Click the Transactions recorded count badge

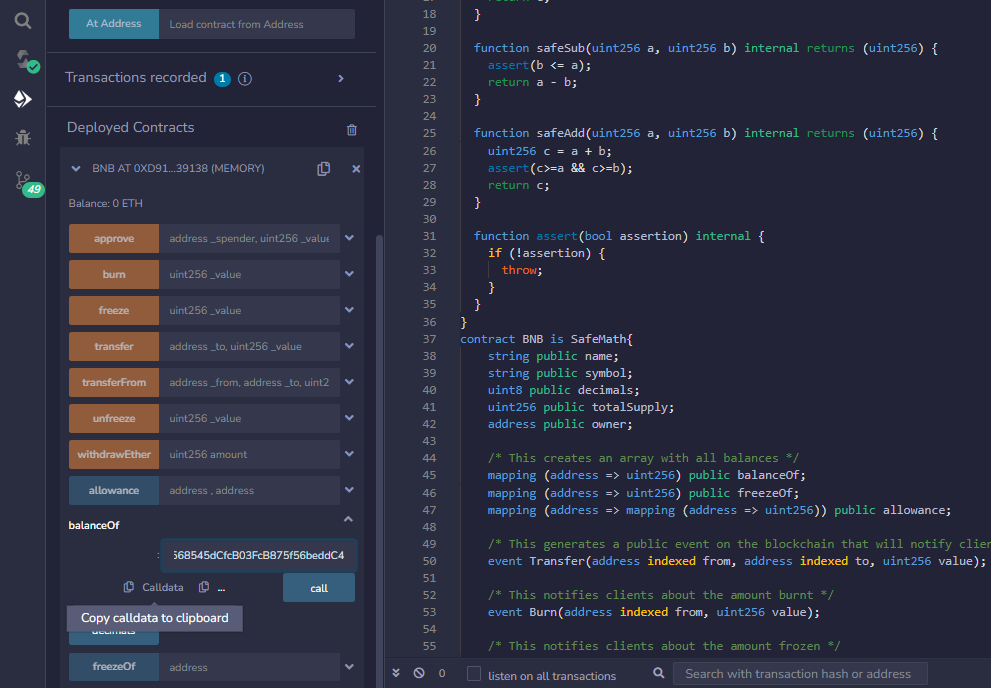222,78
